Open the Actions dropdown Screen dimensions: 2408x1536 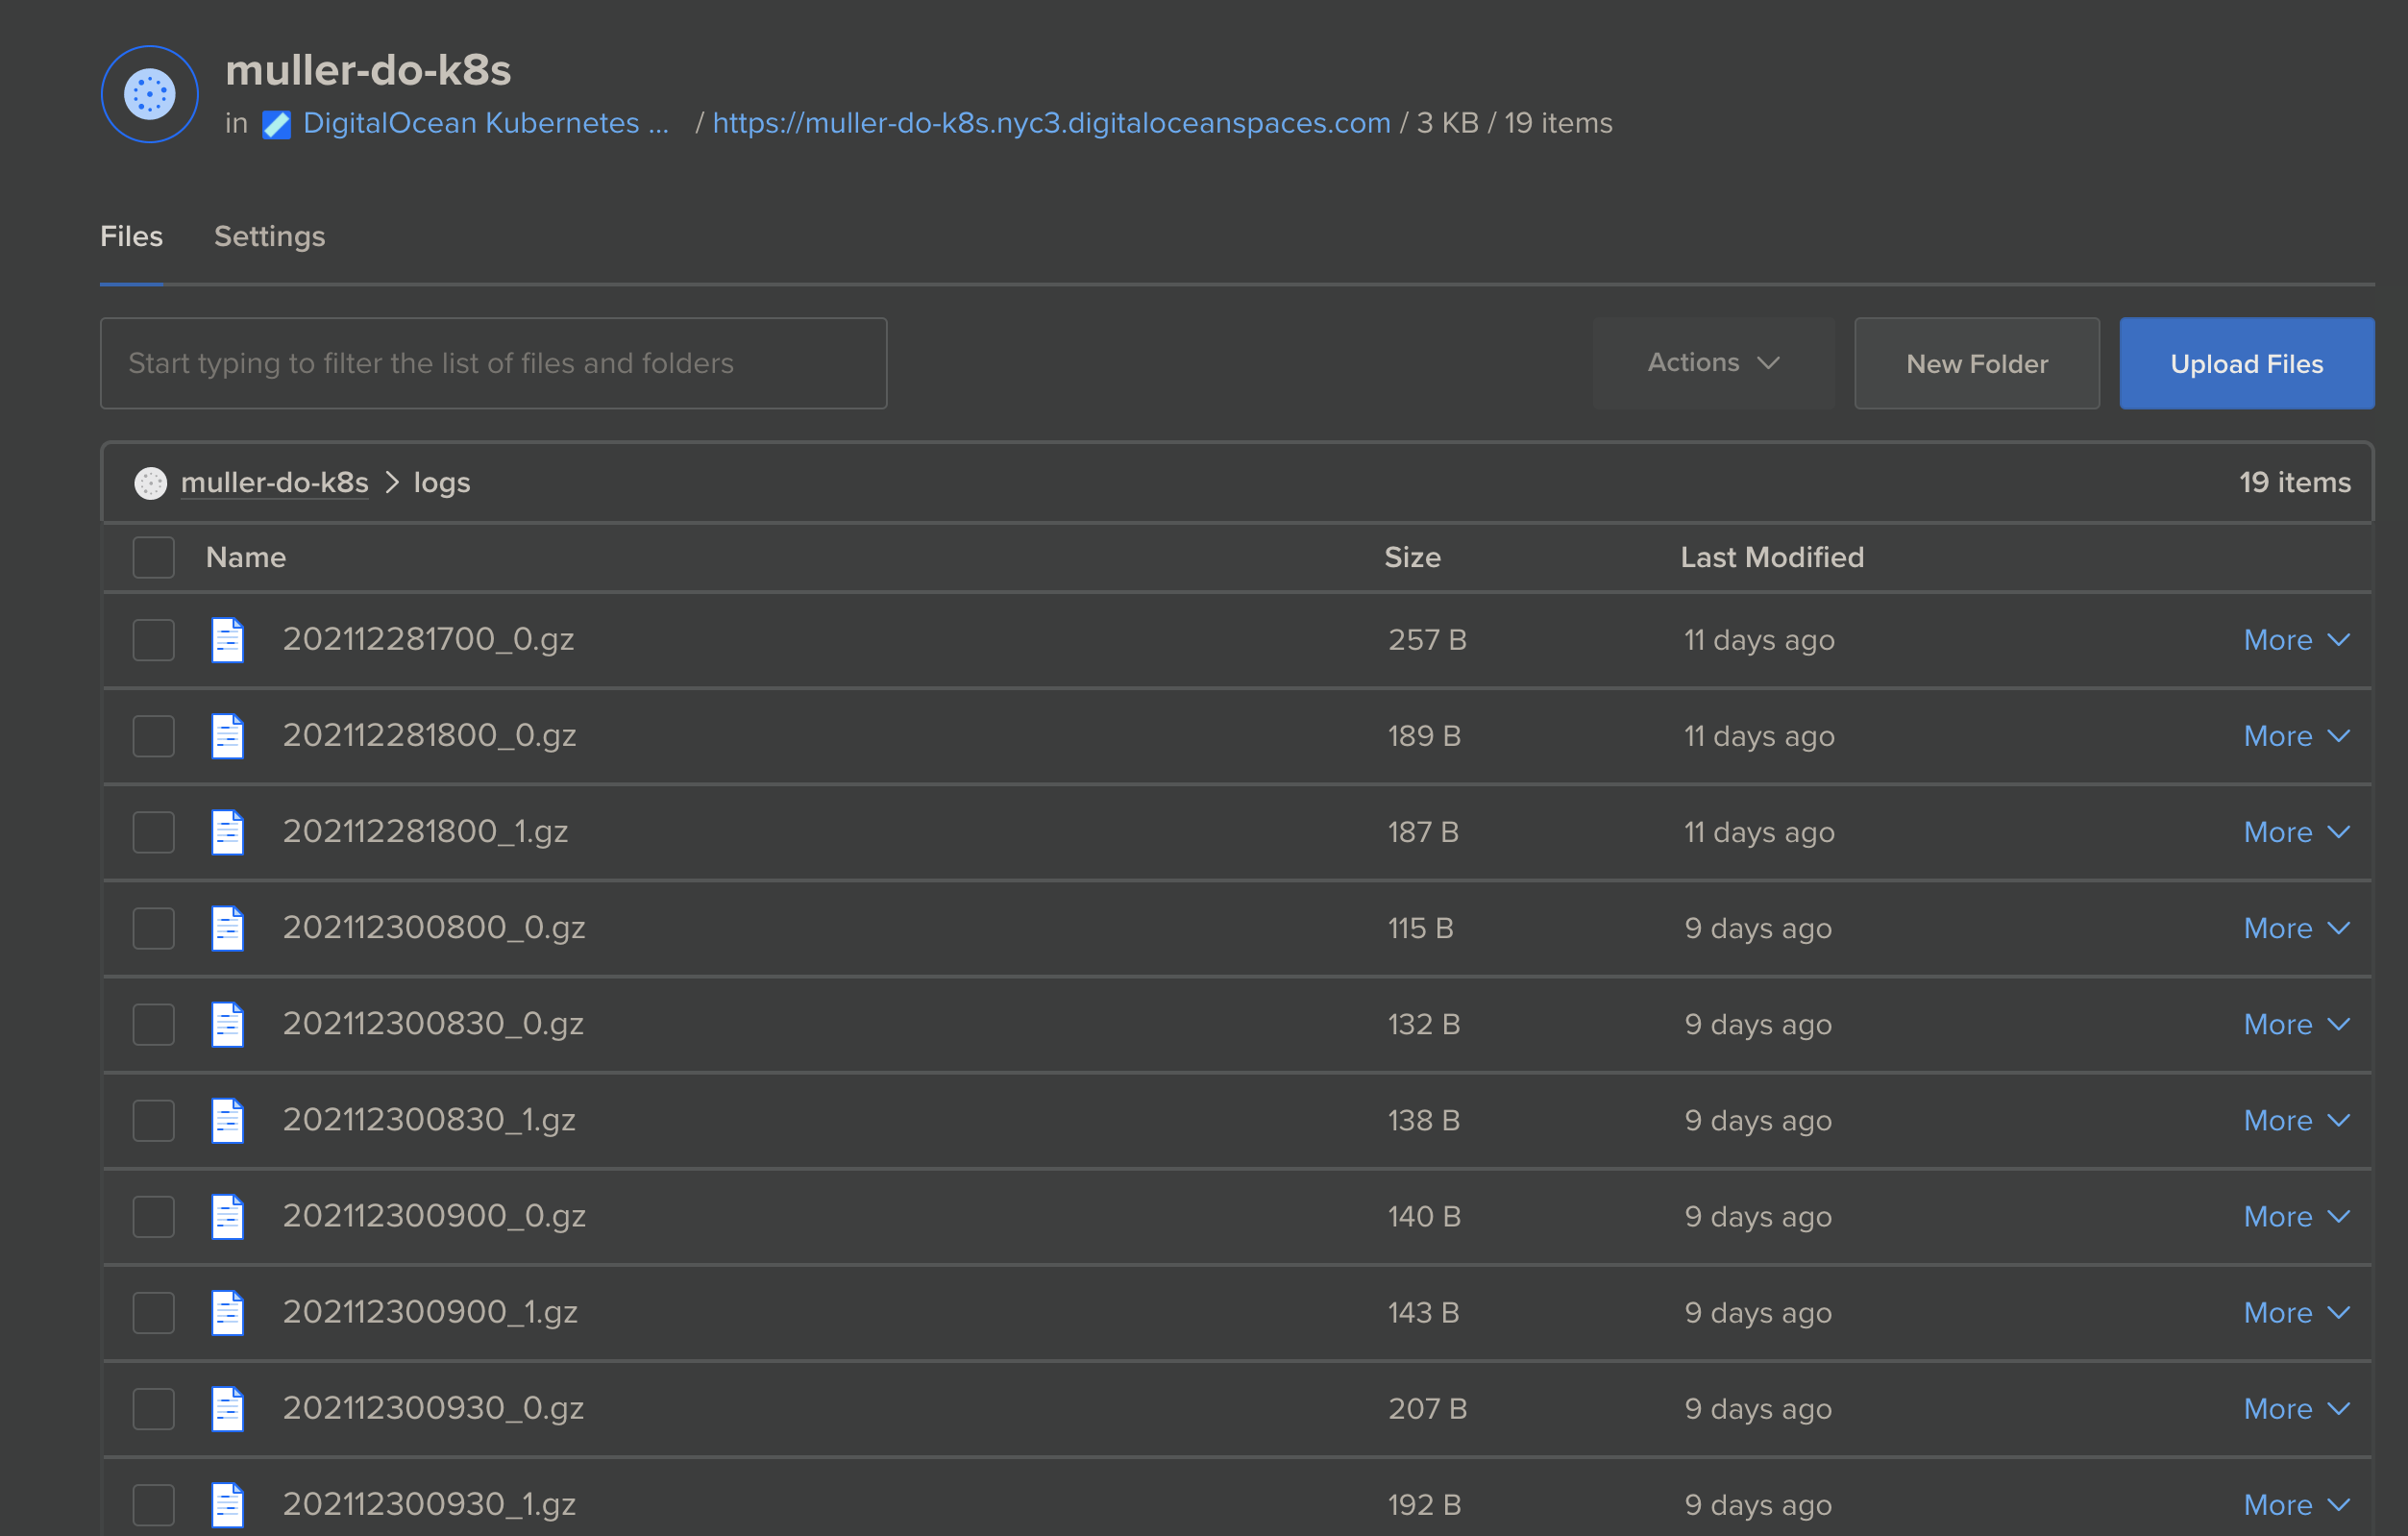tap(1713, 363)
